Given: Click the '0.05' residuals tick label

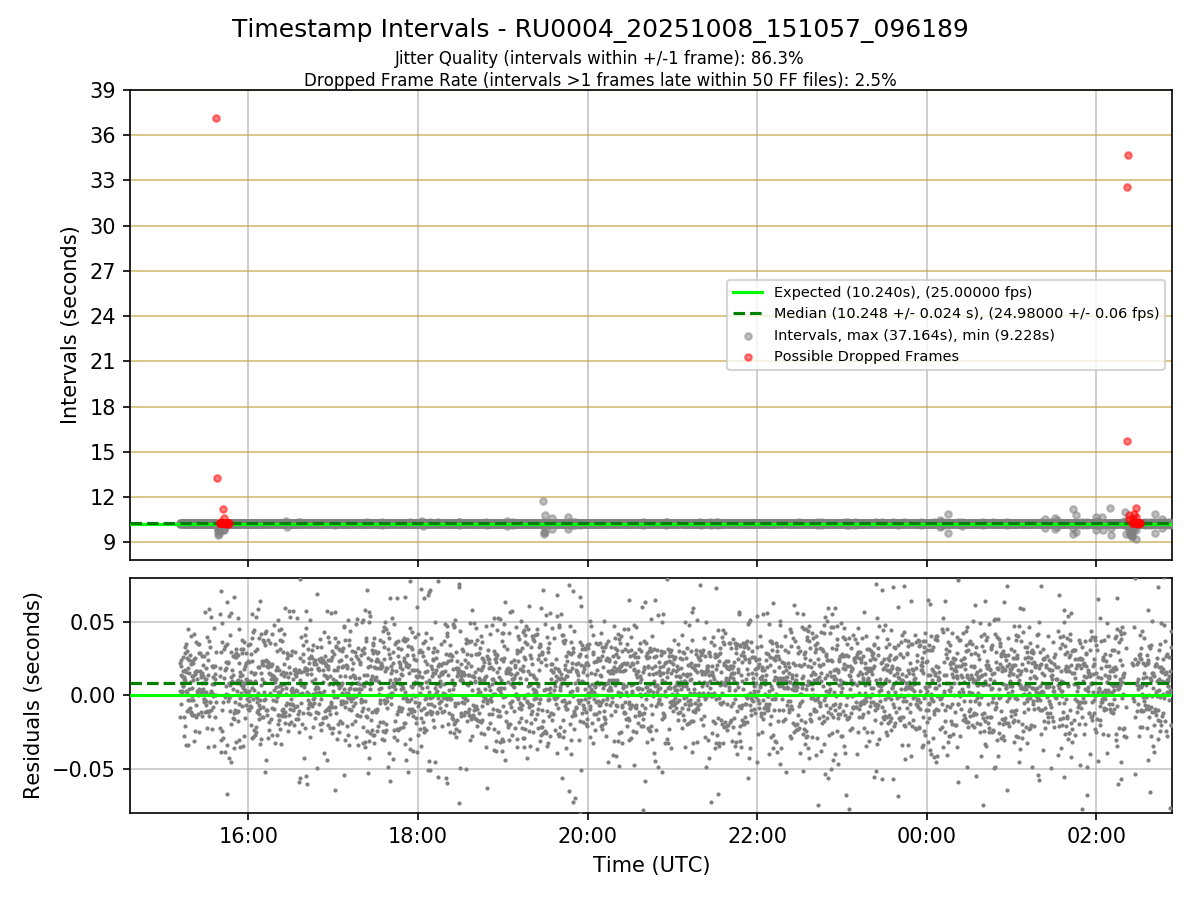Looking at the screenshot, I should [x=96, y=622].
